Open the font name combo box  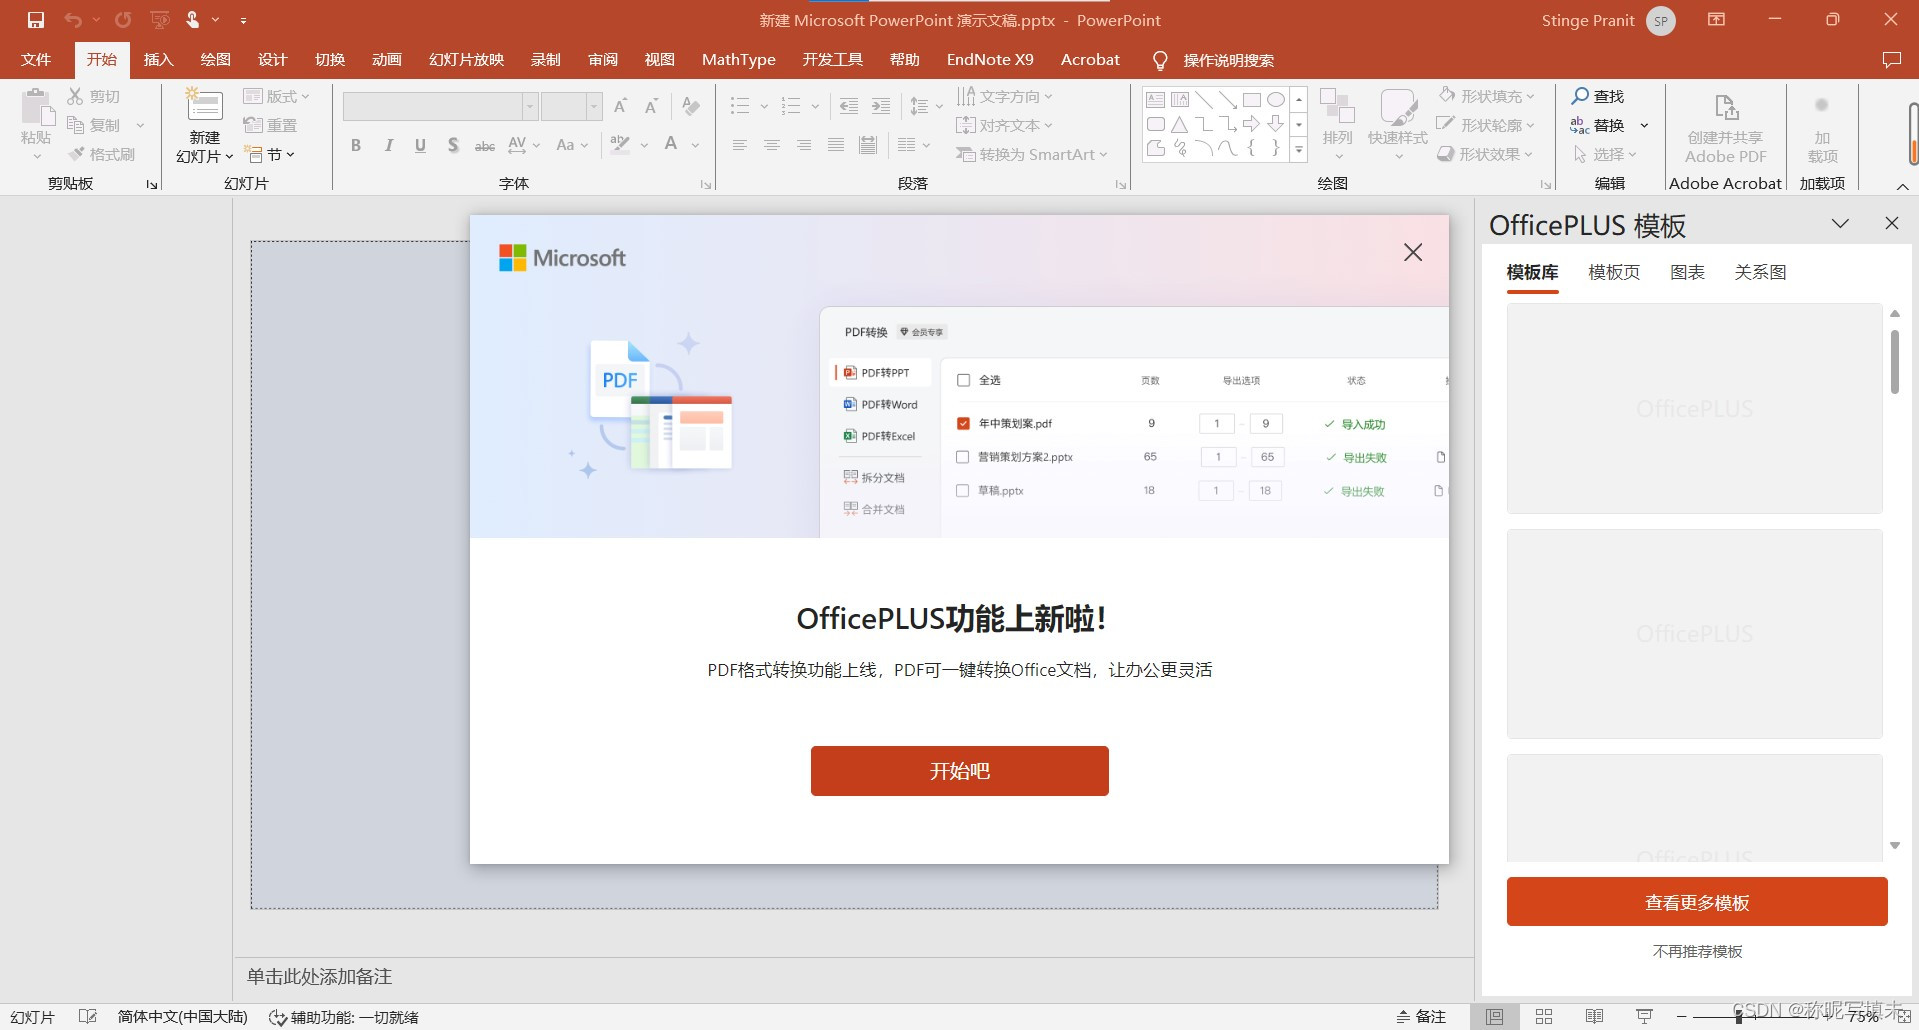(440, 106)
